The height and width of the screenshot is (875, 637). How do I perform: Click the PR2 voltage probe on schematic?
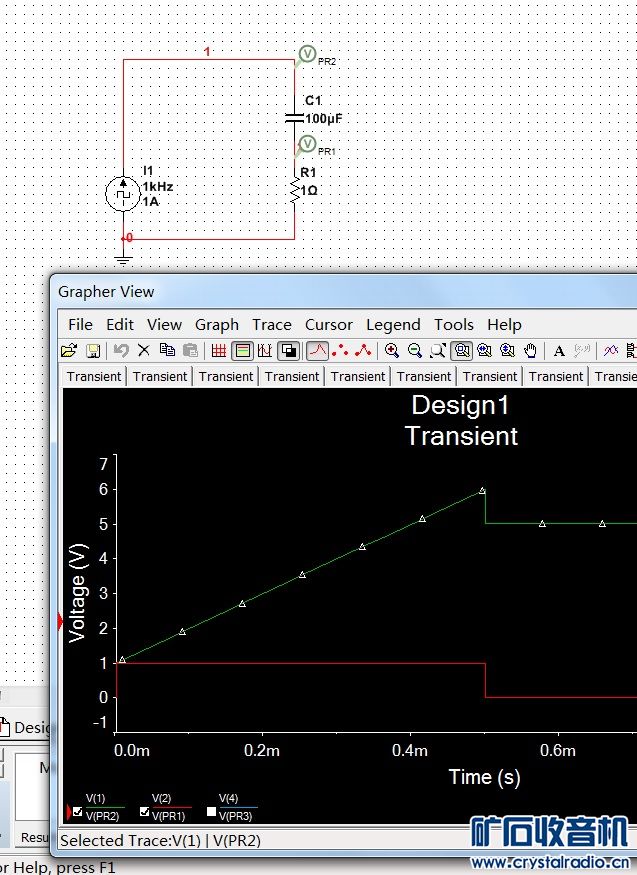click(x=307, y=54)
